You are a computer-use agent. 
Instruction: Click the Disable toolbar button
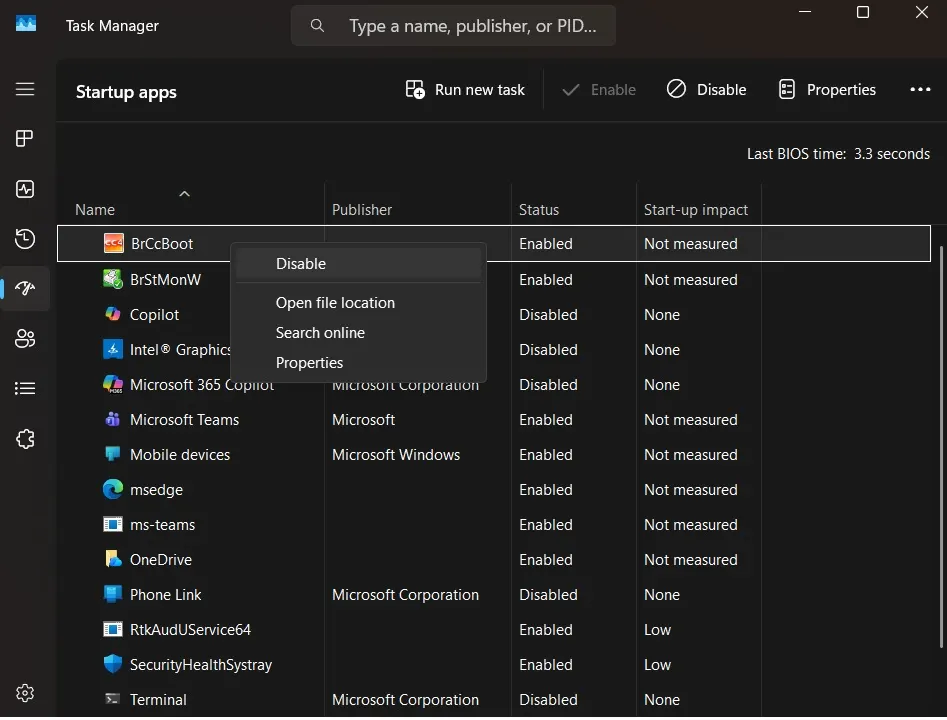(x=706, y=89)
